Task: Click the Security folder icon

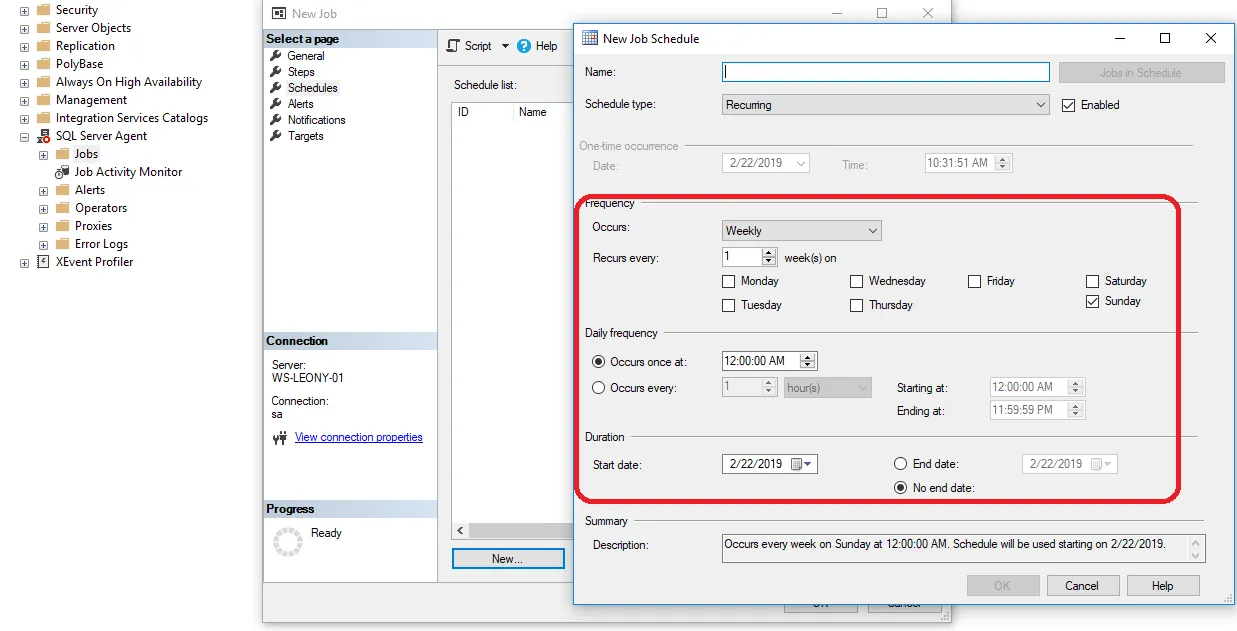Action: 43,10
